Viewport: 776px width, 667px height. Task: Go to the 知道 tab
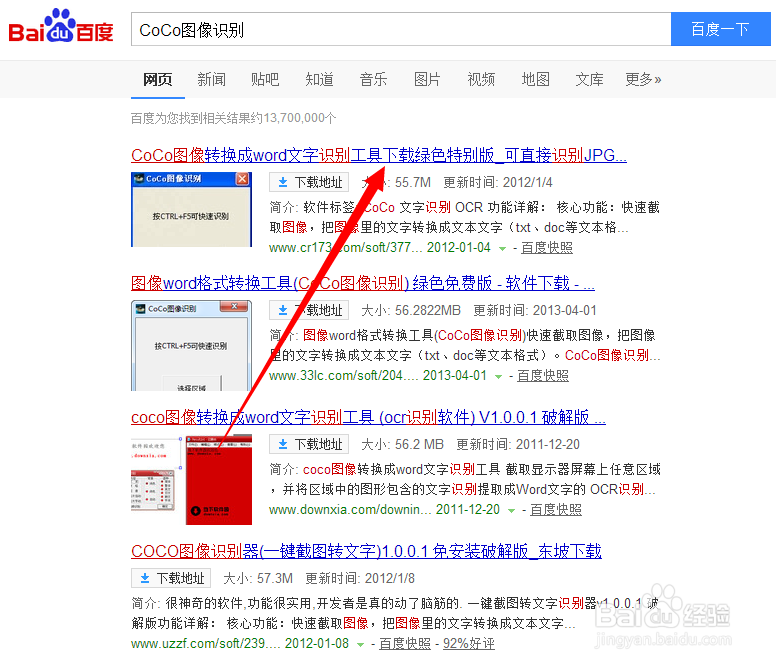[x=319, y=79]
